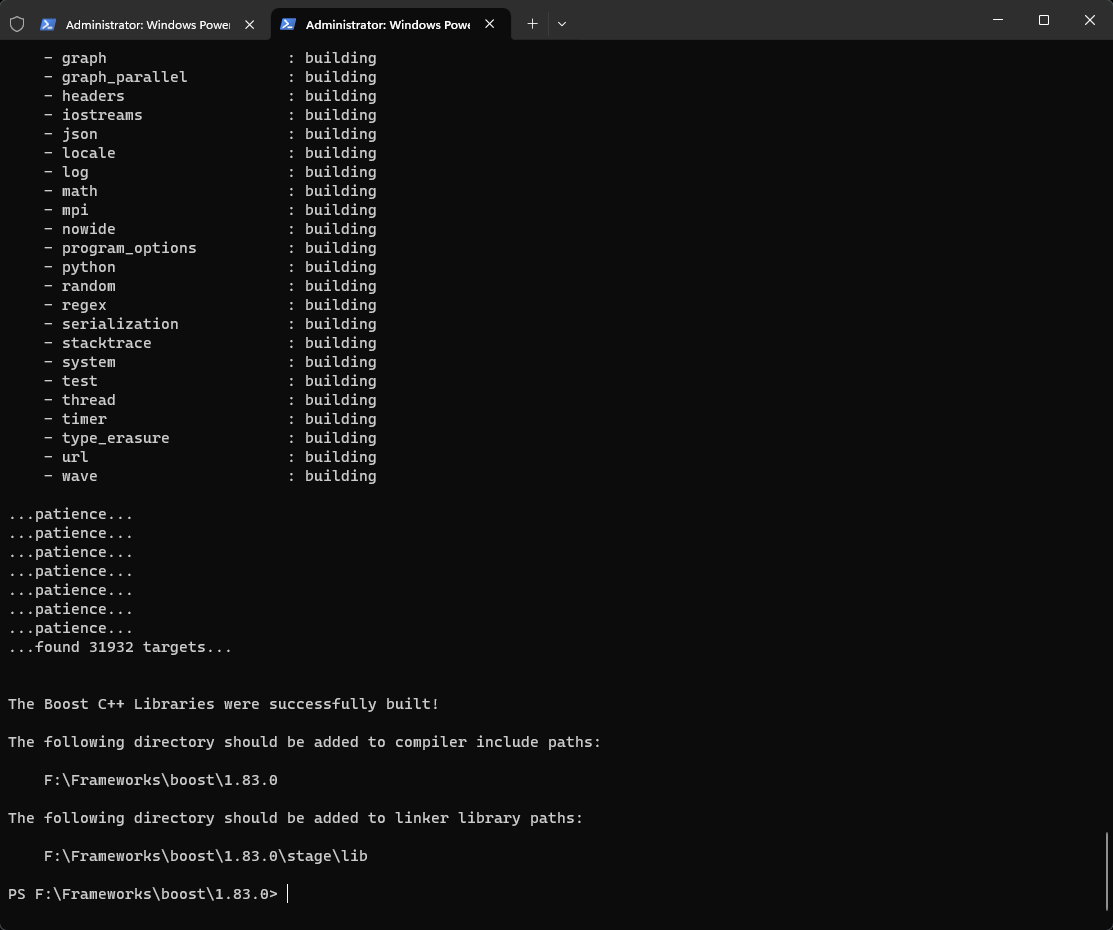The height and width of the screenshot is (930, 1113).
Task: Minimize the Windows Terminal window
Action: (998, 20)
